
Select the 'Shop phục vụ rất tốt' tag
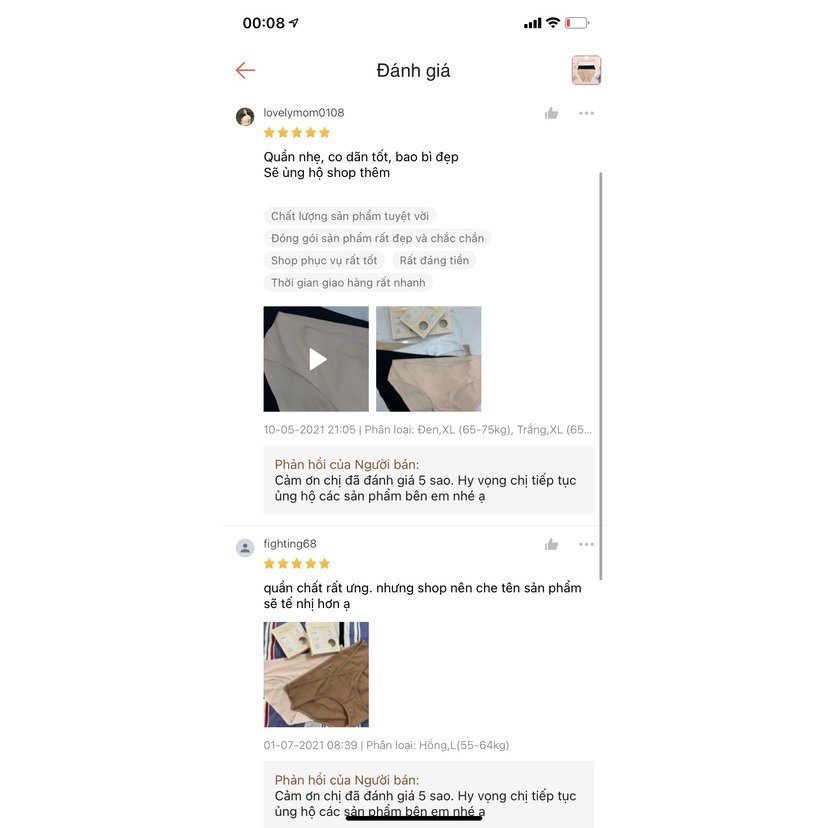point(324,260)
